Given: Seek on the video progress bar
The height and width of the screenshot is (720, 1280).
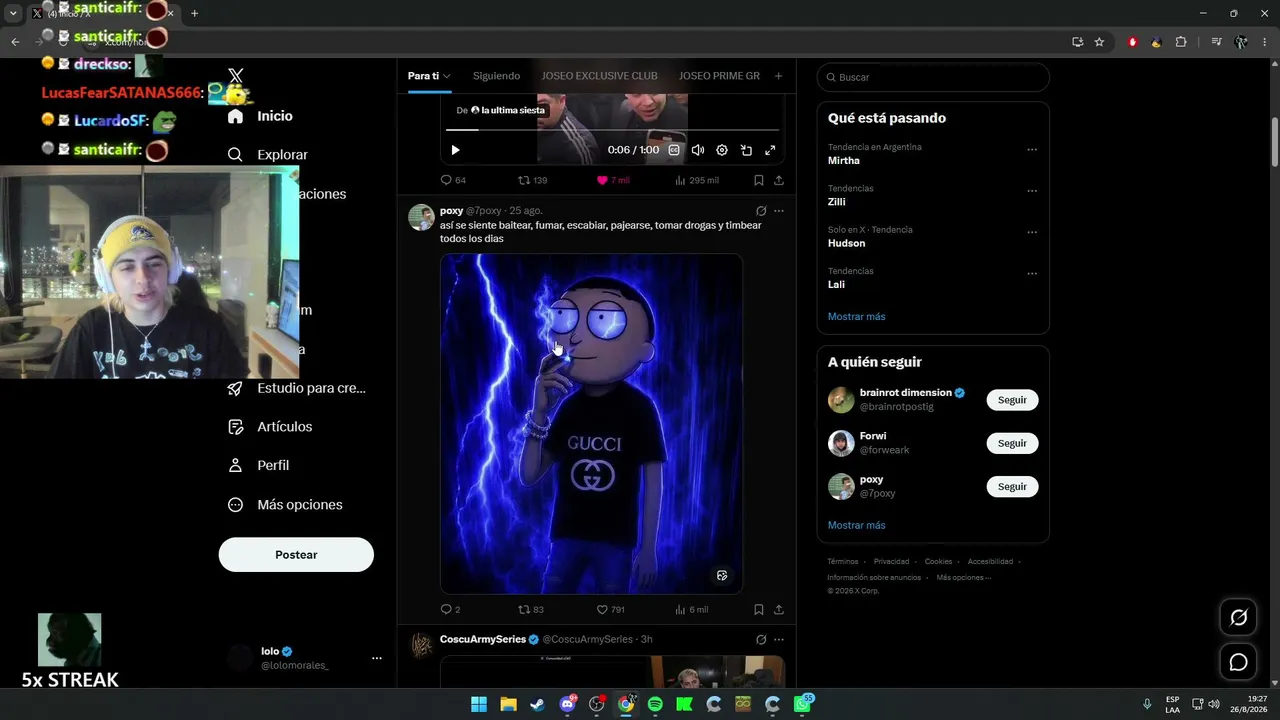Looking at the screenshot, I should point(612,130).
